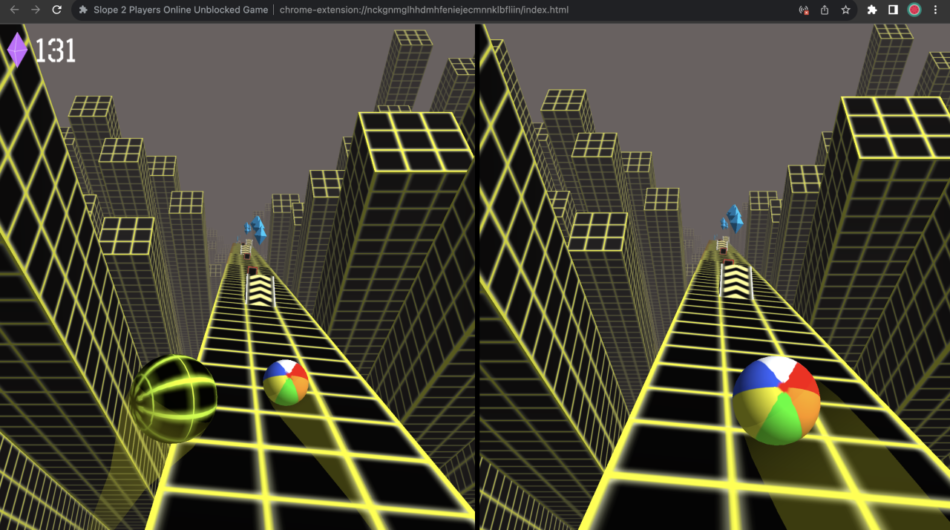Click the extension puzzle icon left of page title

coord(83,10)
